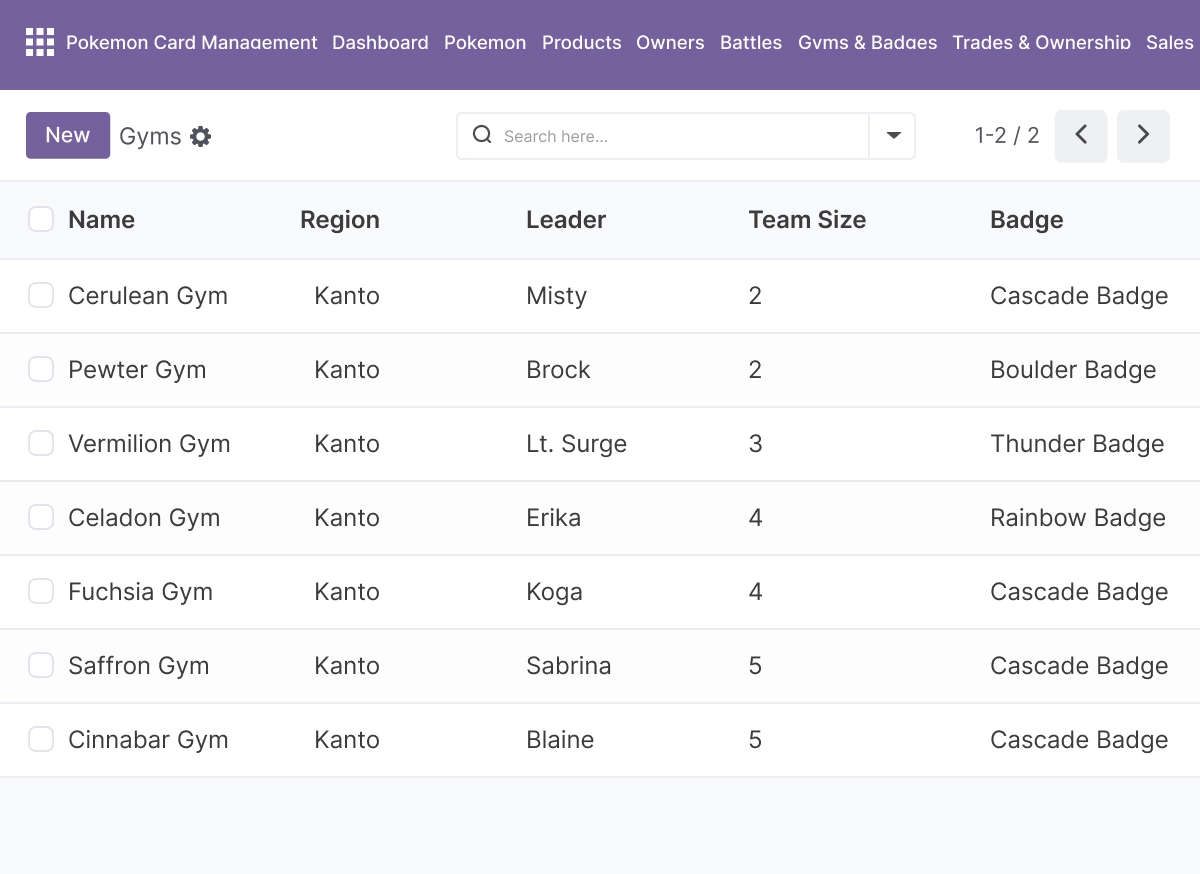The height and width of the screenshot is (874, 1200).
Task: Click the Boulder Badge cell
Action: pos(1073,370)
